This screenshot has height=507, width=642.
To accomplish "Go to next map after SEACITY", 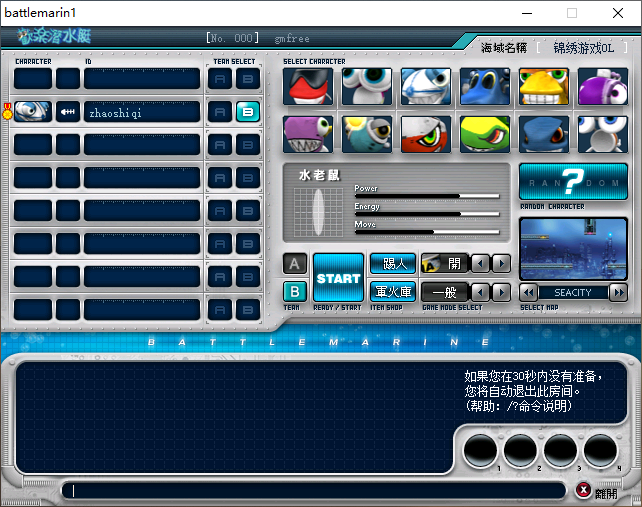I will [618, 293].
